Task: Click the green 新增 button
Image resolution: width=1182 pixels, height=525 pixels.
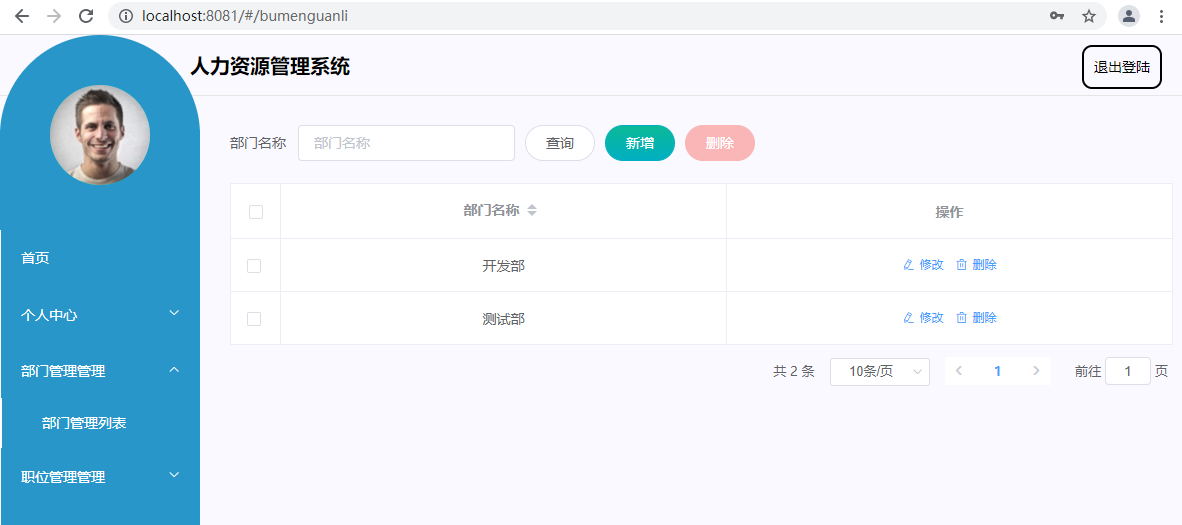Action: (x=640, y=143)
